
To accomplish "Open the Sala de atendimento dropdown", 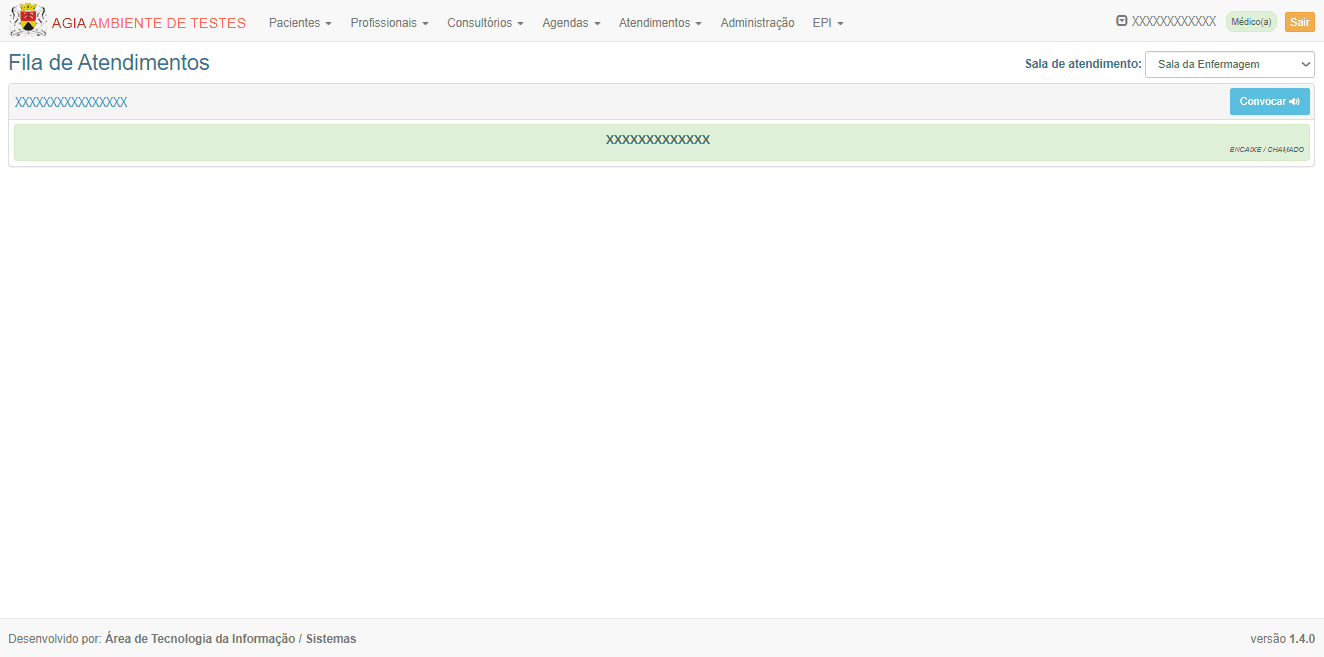I will click(x=1229, y=64).
